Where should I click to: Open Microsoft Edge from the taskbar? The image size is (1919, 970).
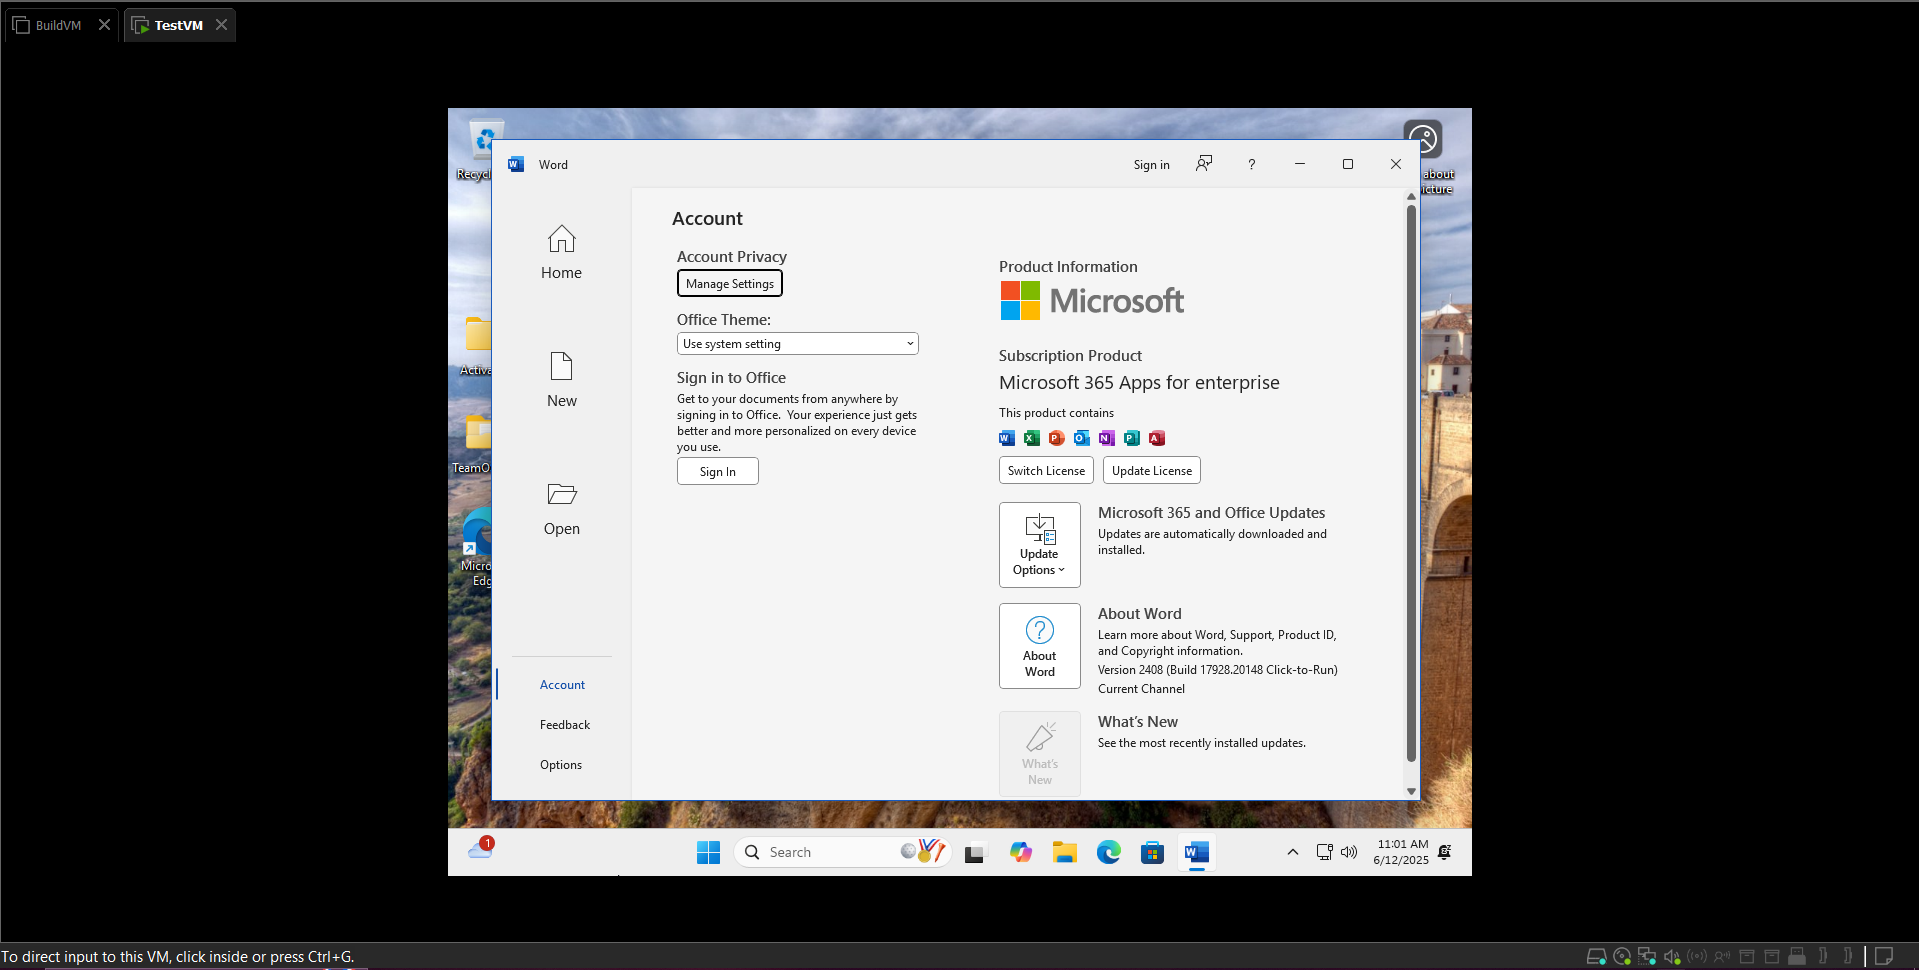1108,852
